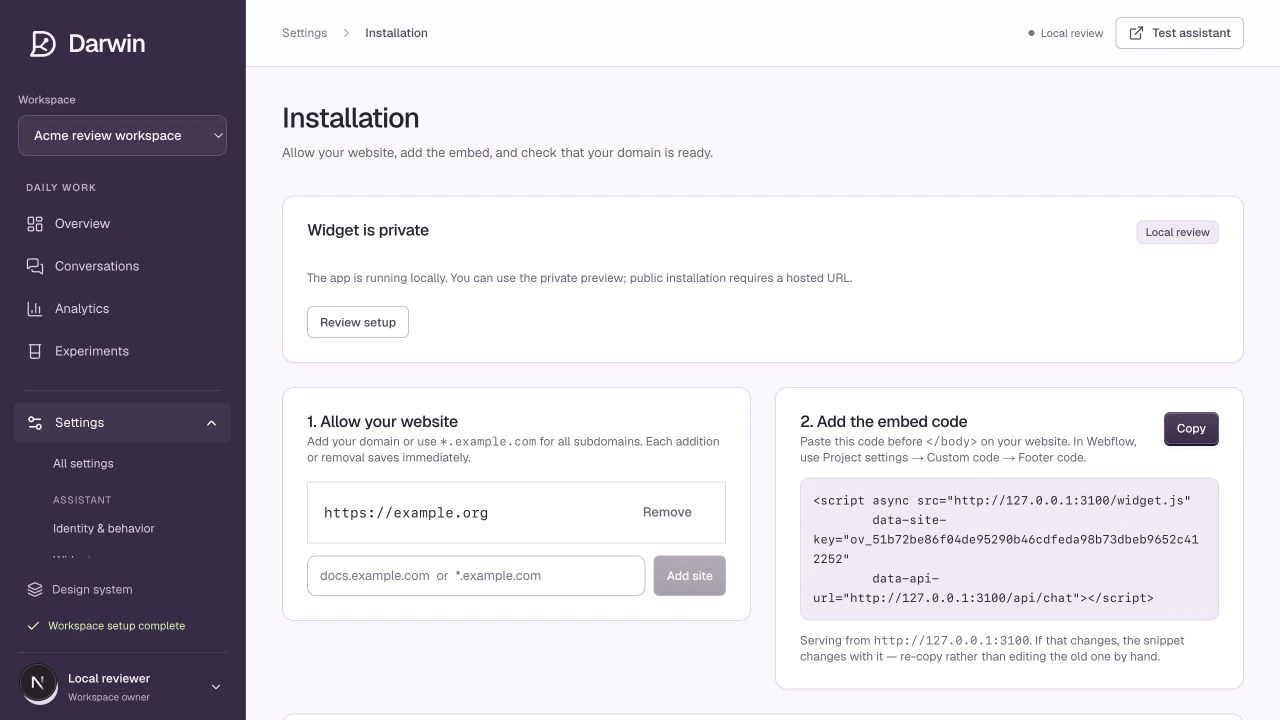Collapse the Settings section chevron
1280x720 pixels.
point(211,423)
